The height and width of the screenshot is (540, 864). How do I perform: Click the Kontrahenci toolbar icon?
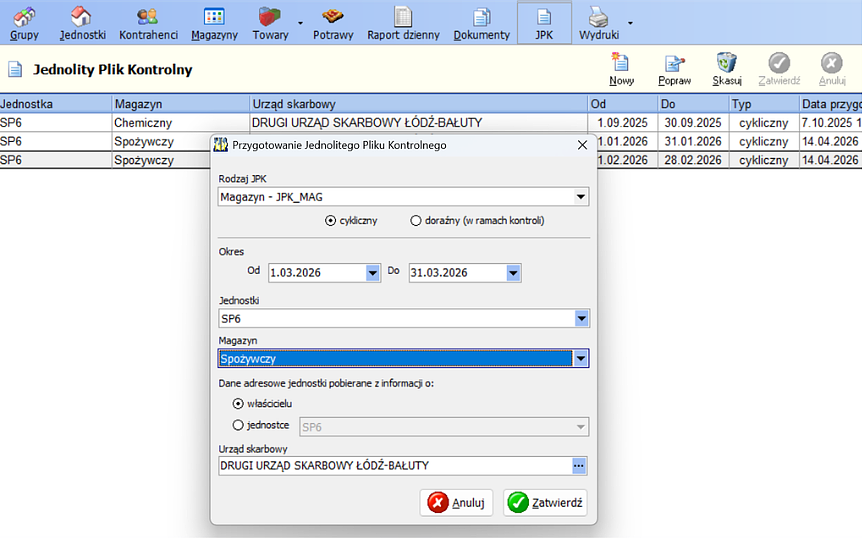(x=148, y=22)
